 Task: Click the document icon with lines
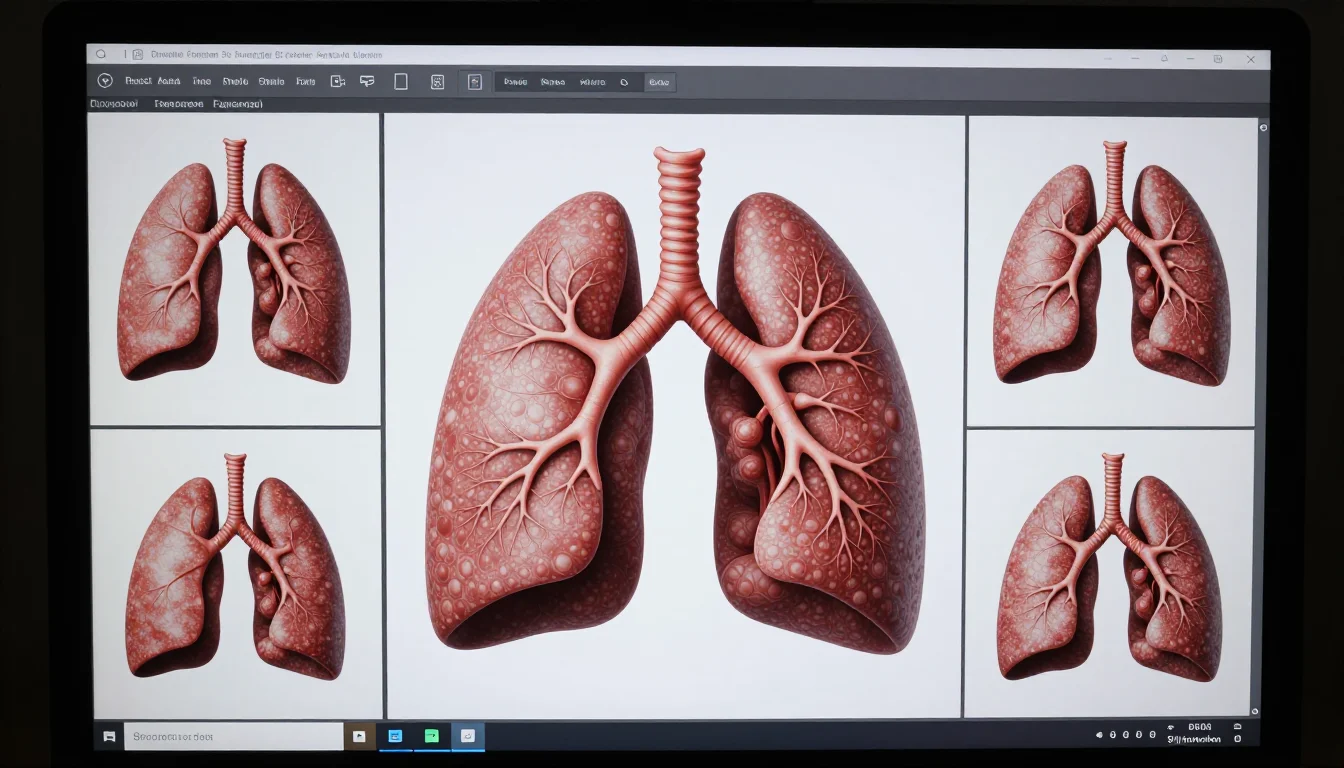tap(437, 82)
